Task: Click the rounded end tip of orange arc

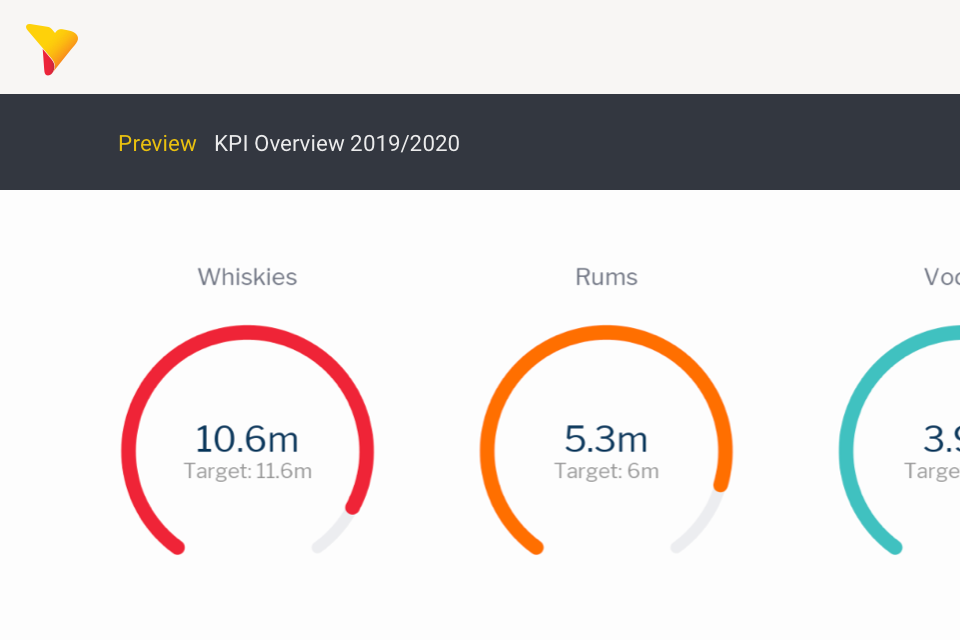Action: pyautogui.click(x=719, y=485)
